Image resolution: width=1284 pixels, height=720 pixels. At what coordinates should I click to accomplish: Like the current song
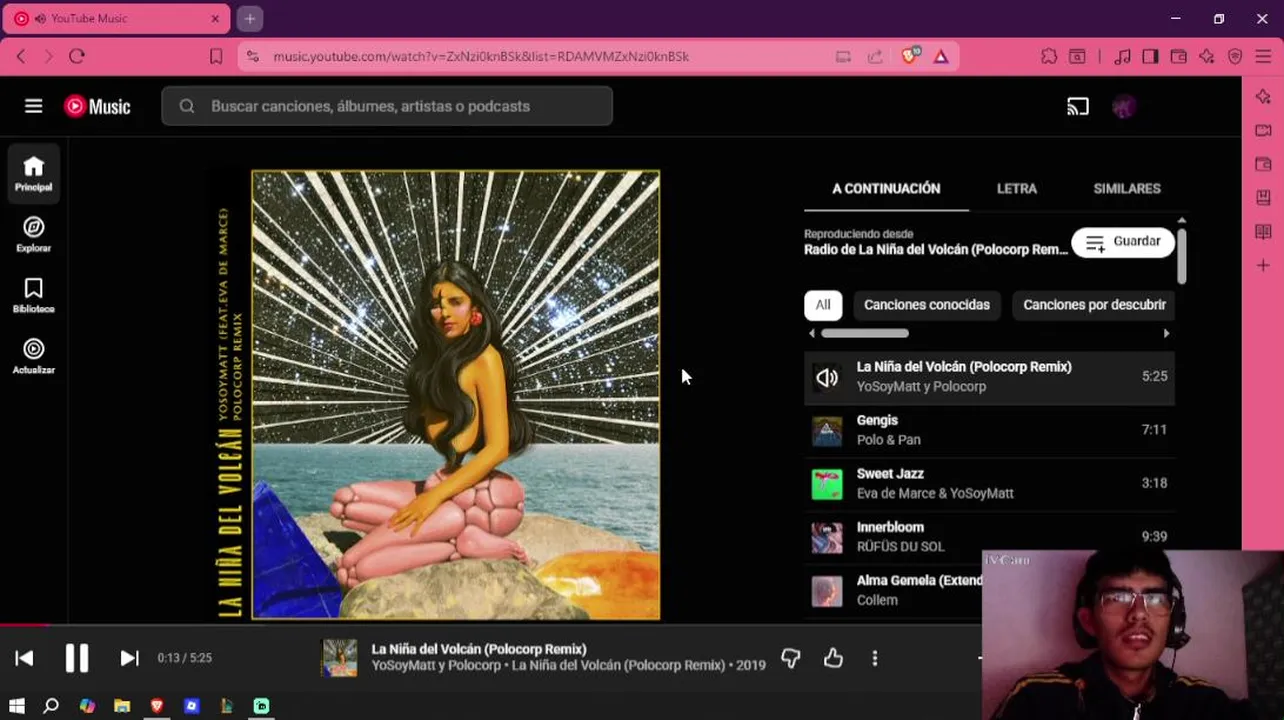pyautogui.click(x=834, y=658)
